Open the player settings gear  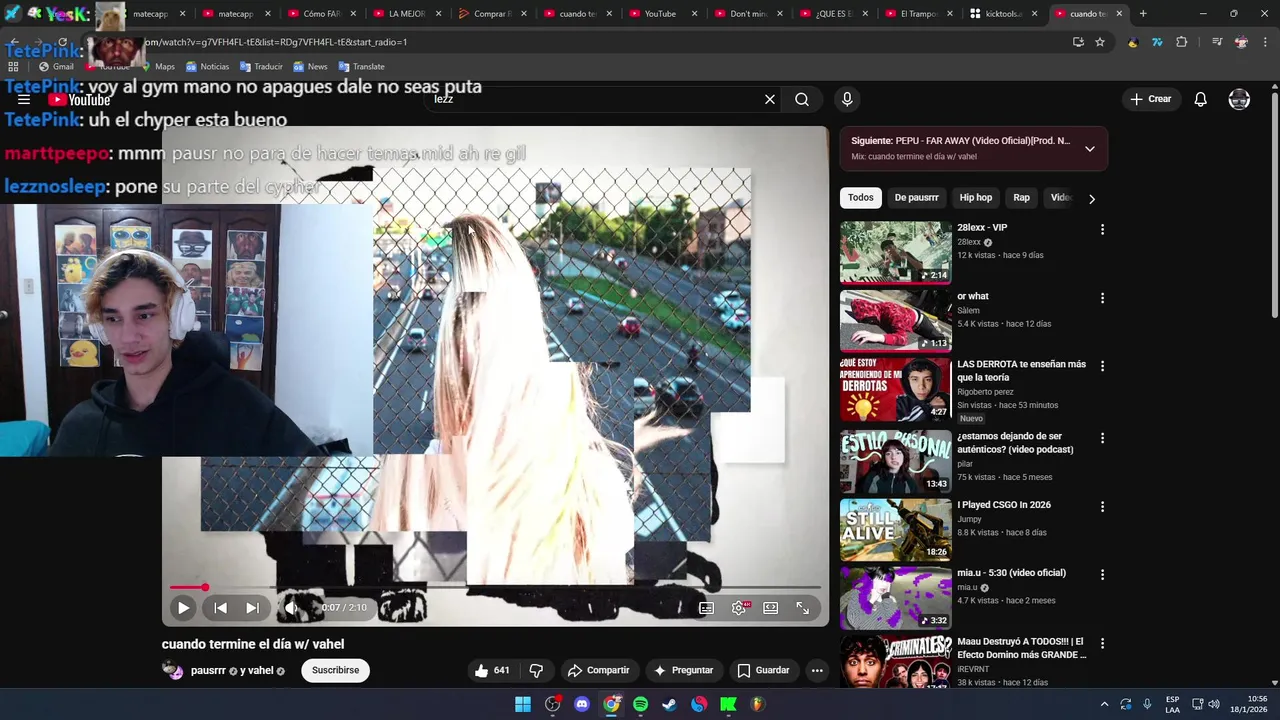[x=739, y=608]
